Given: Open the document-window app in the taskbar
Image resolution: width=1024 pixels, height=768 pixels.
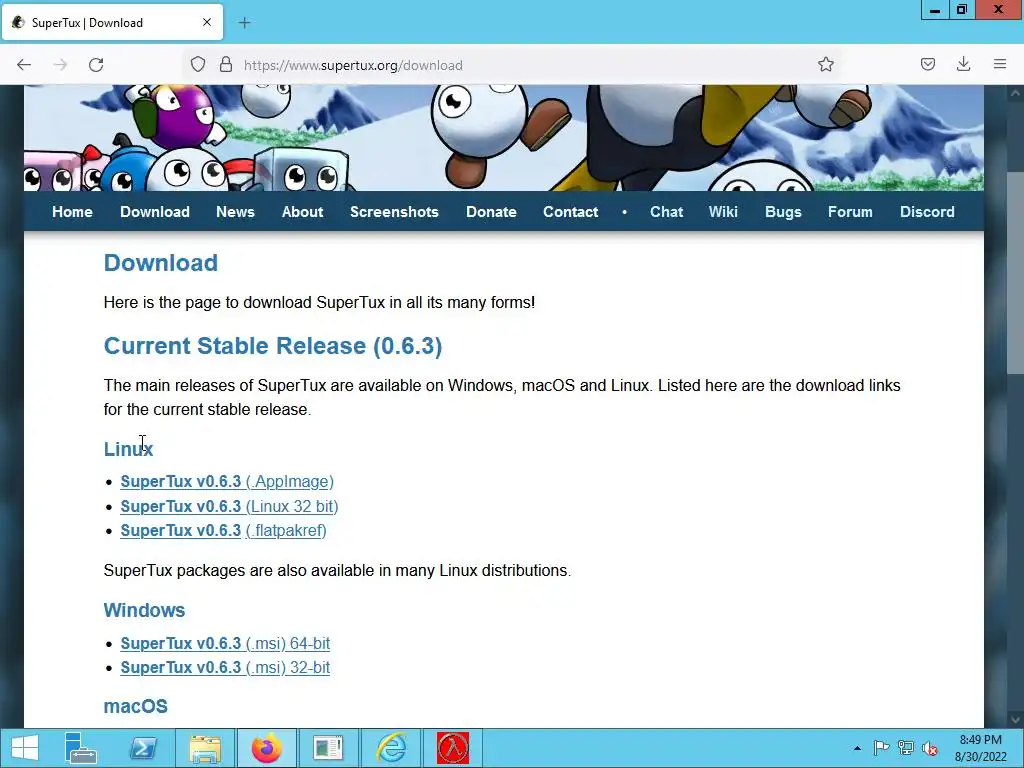Looking at the screenshot, I should click(328, 748).
